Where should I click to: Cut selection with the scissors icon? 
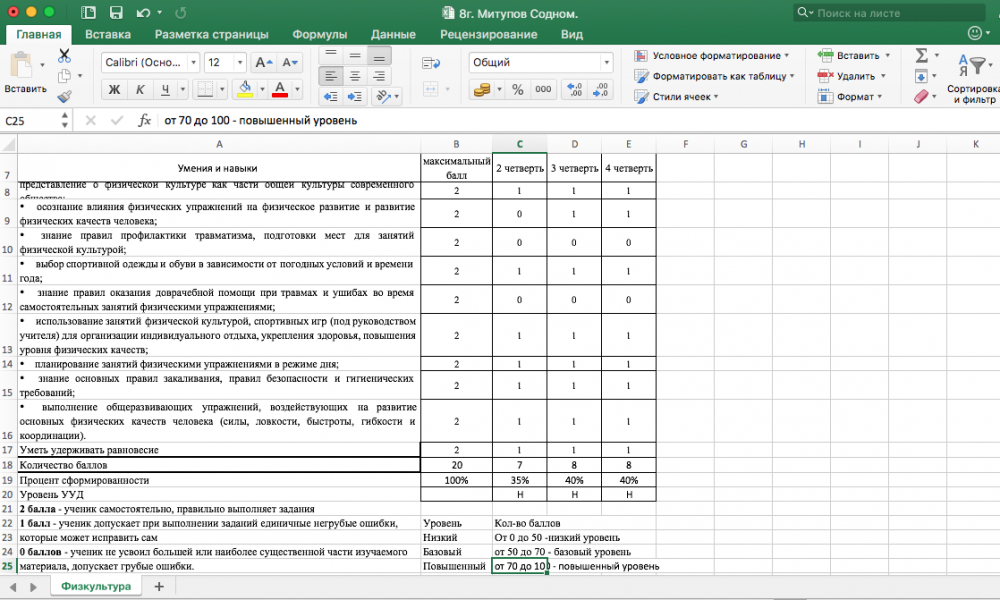coord(64,56)
